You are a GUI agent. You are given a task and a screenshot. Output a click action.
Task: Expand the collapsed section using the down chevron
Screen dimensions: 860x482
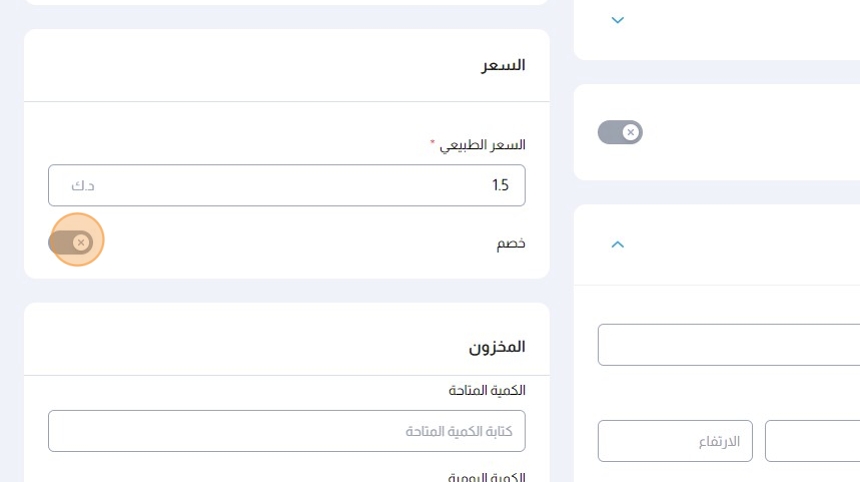point(618,20)
